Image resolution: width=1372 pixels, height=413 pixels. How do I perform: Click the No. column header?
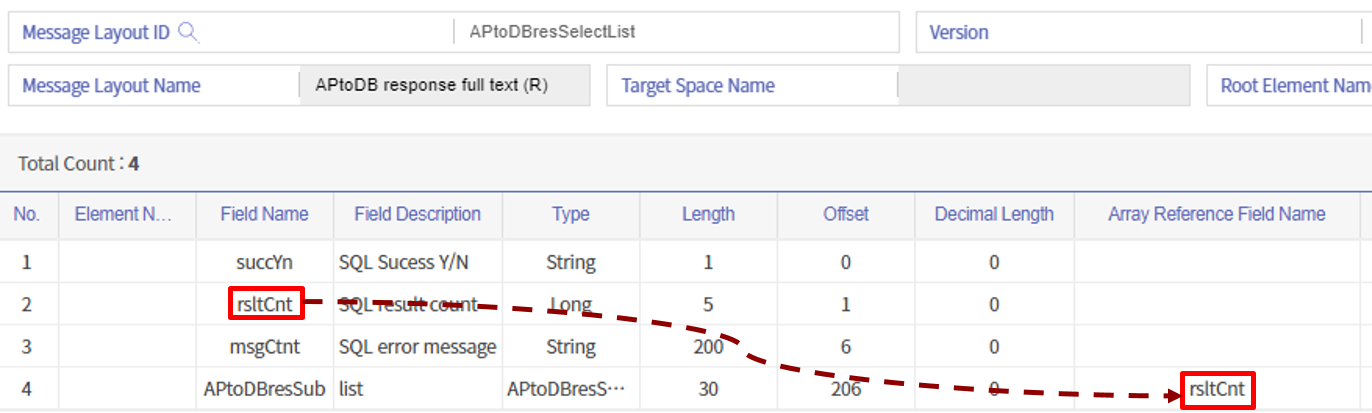26,214
